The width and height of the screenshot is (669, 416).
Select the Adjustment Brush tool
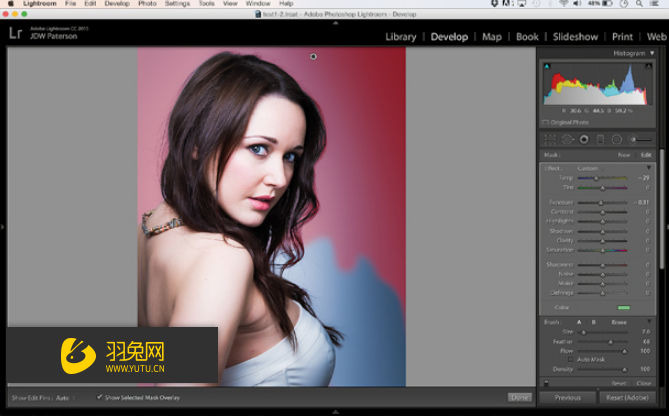(640, 139)
